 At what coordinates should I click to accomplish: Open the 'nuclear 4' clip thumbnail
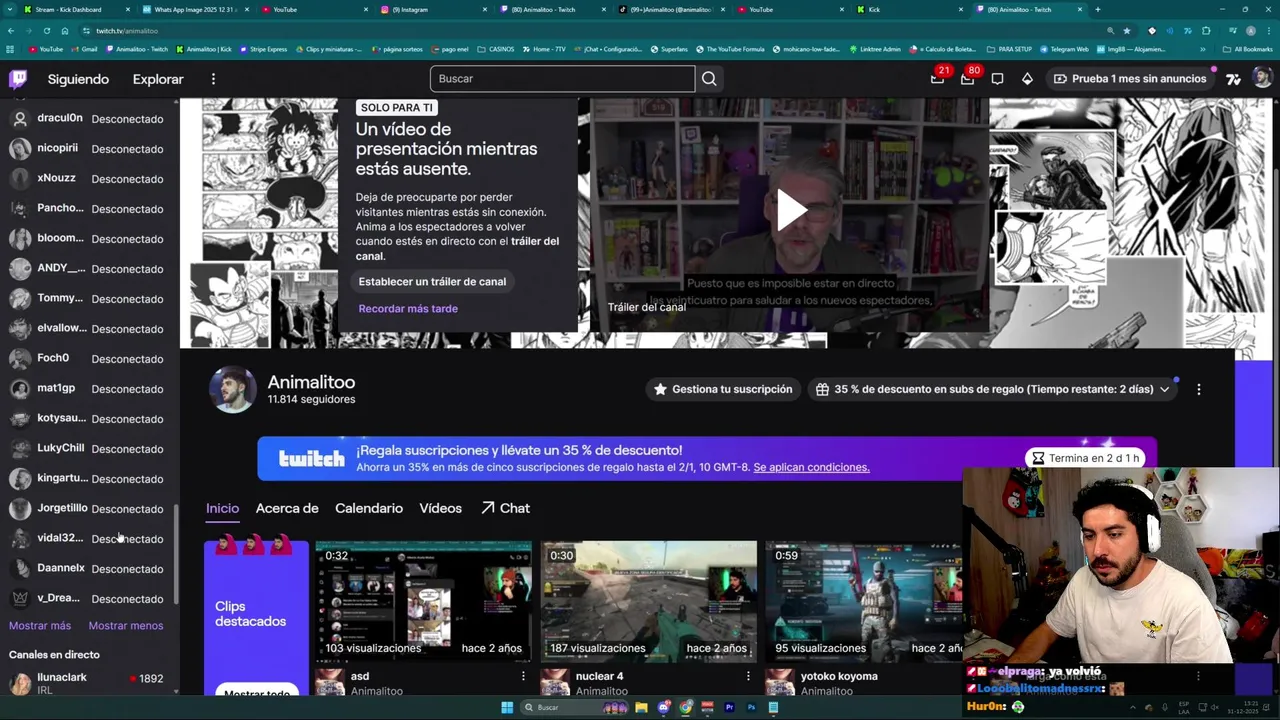coord(649,601)
